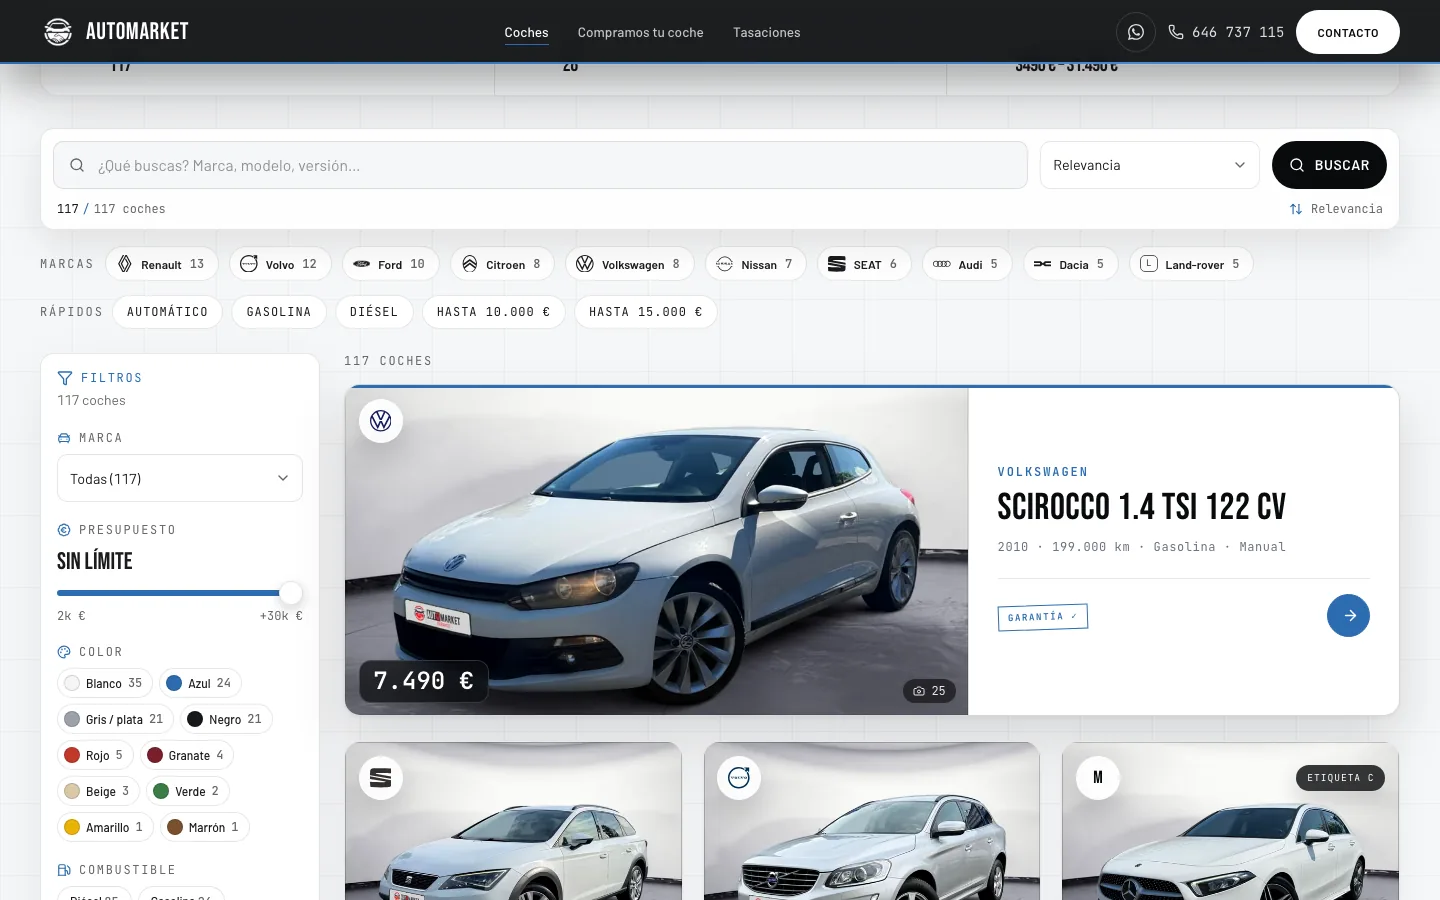Toggle the Diésel quick filter

coord(374,312)
